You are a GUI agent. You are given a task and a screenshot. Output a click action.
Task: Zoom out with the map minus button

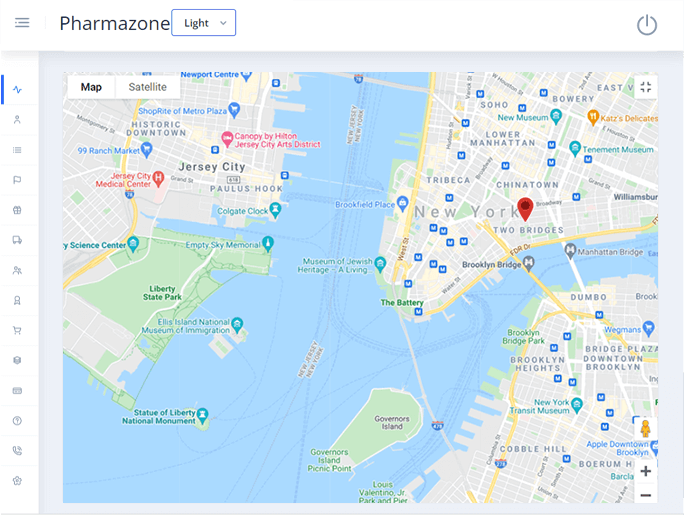pyautogui.click(x=646, y=495)
